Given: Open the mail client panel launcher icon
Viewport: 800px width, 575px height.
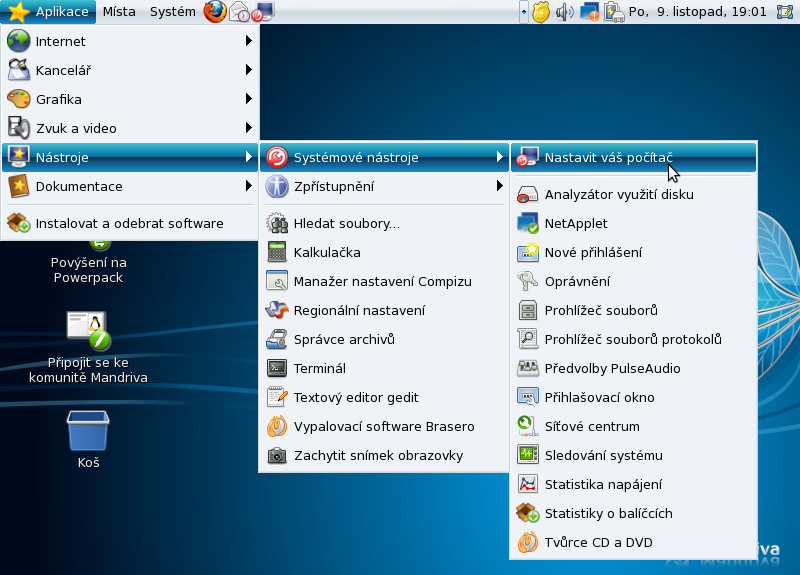Looking at the screenshot, I should click(239, 12).
